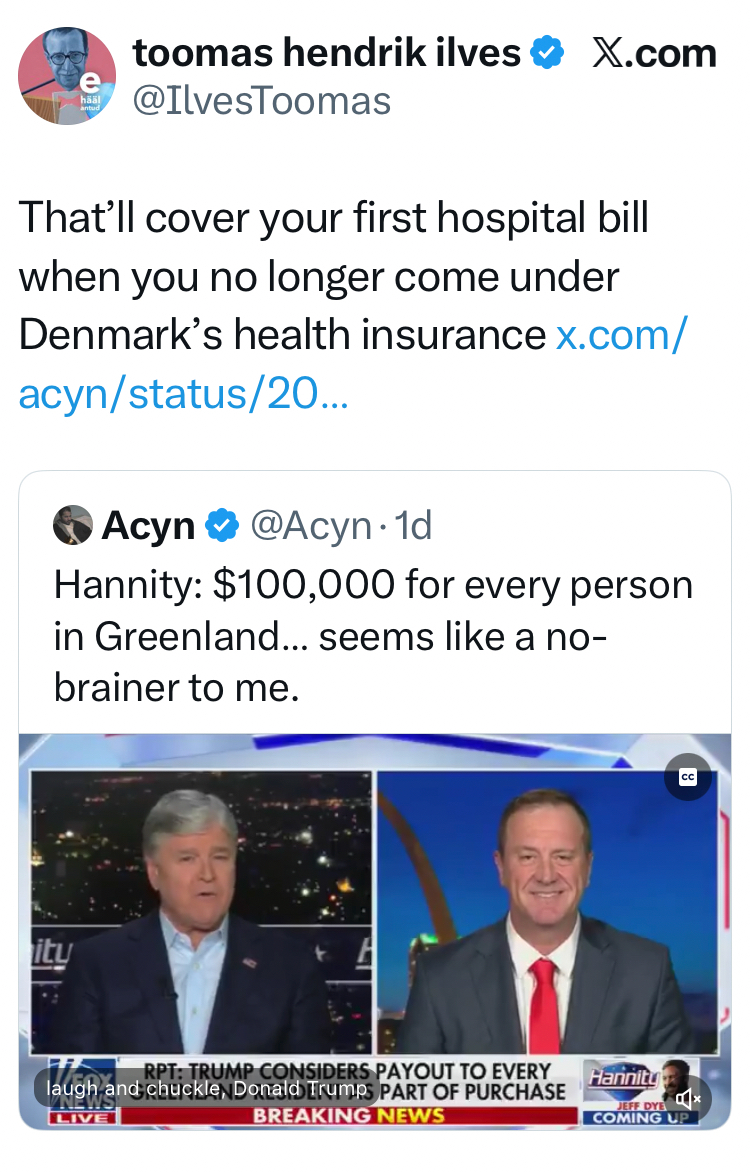Click the Fox News logo in video
Screen dimensions: 750x1172
click(x=80, y=1086)
